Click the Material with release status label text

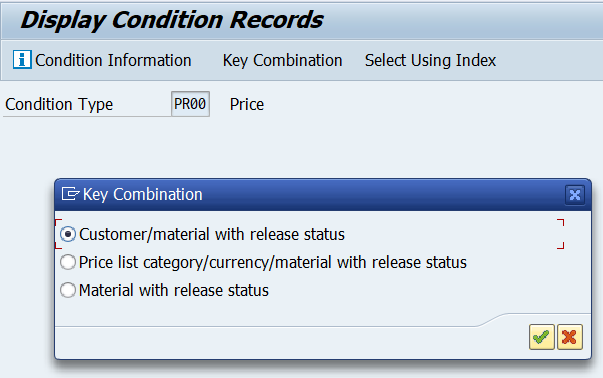pyautogui.click(x=174, y=290)
